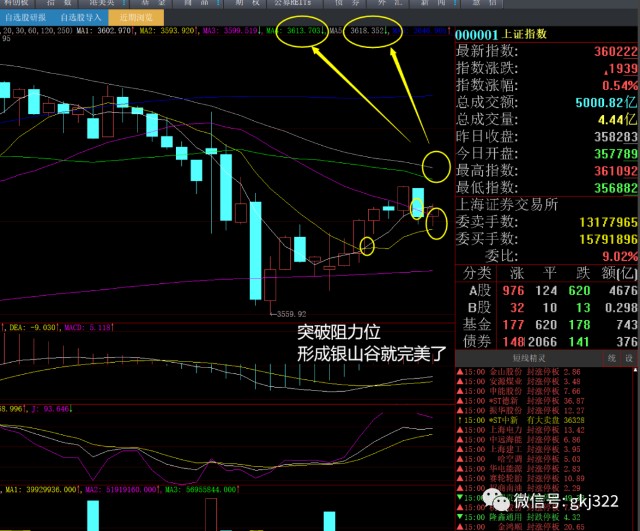Click the 隆鑫通用 封跌停板 alert row
640x531 pixels.
520,517
